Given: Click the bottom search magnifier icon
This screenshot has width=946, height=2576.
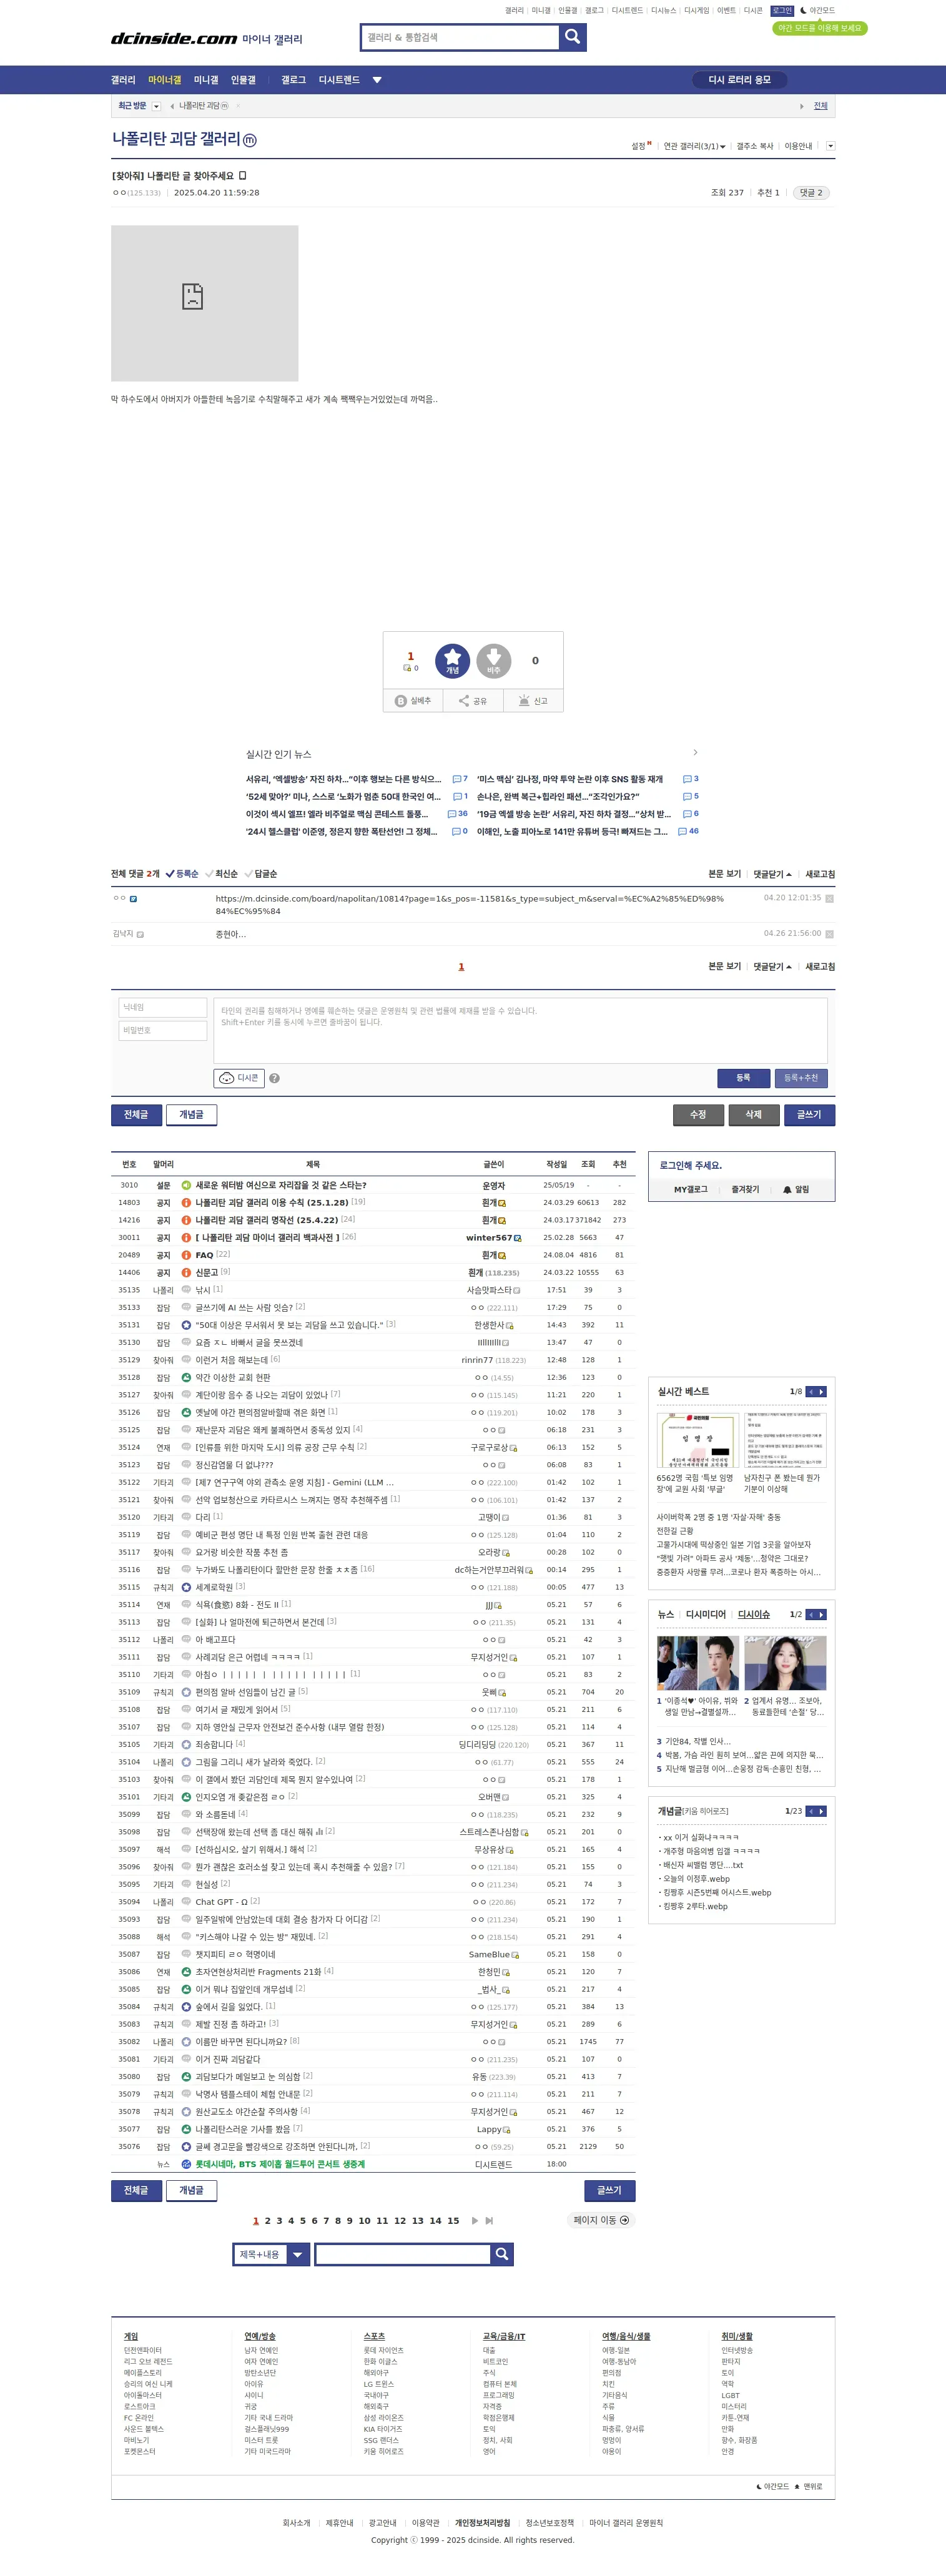Looking at the screenshot, I should [502, 2254].
